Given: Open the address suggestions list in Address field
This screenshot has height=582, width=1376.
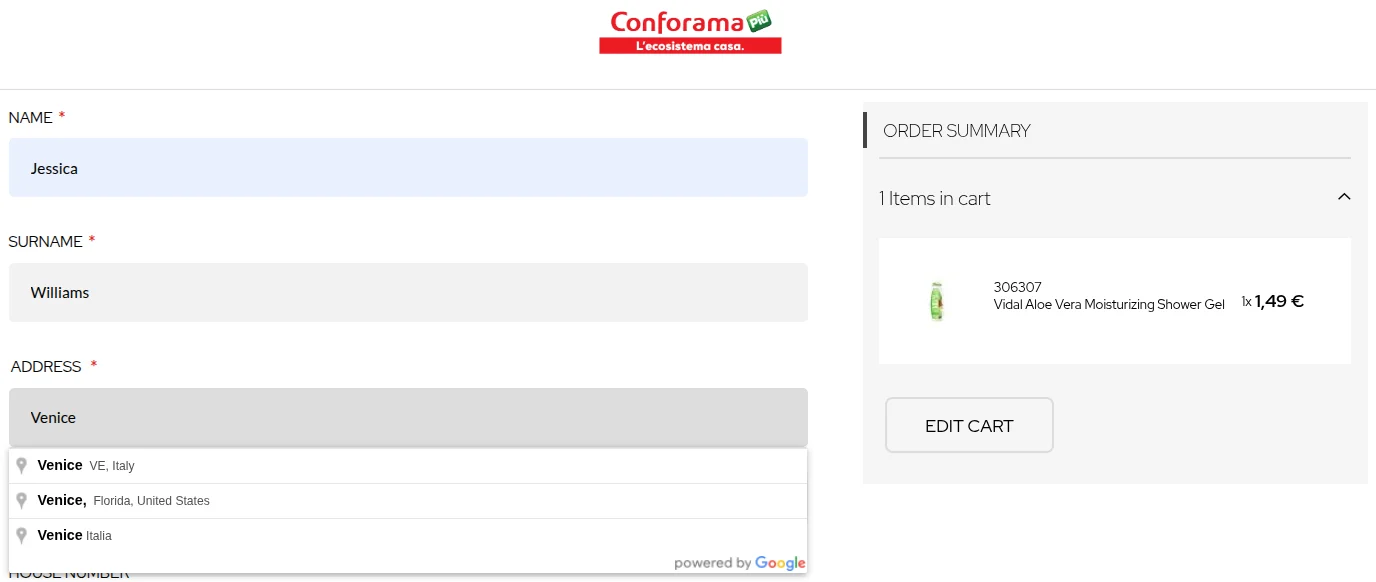Looking at the screenshot, I should click(x=408, y=417).
